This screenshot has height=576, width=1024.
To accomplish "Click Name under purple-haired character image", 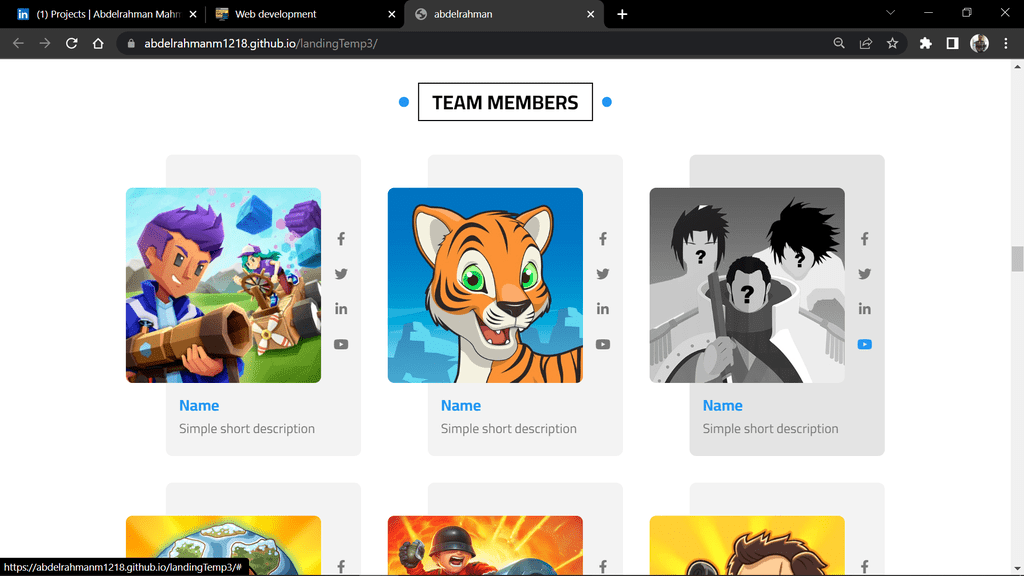I will [x=199, y=406].
